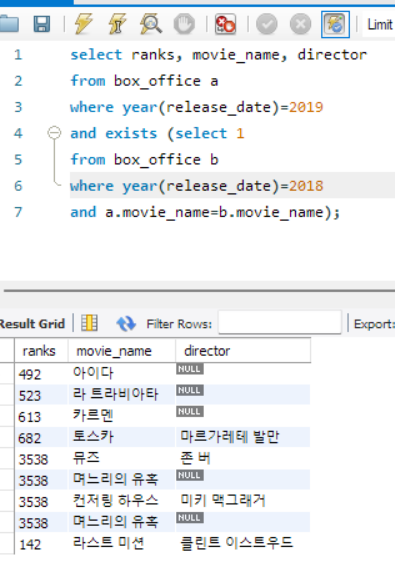Click the exists keyword in line 4
The height and width of the screenshot is (582, 395).
[x=131, y=133]
